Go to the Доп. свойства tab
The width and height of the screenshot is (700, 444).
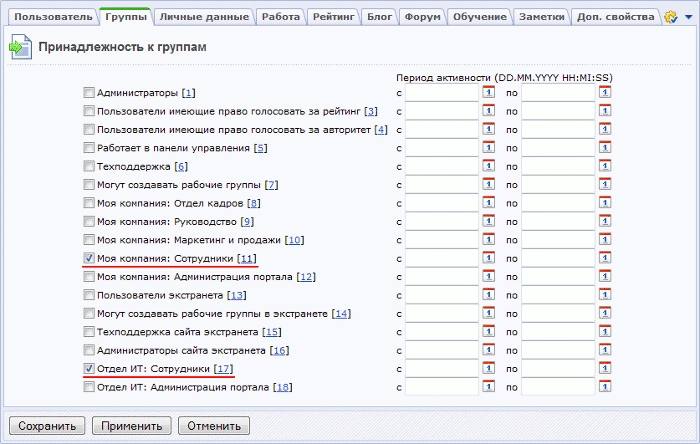point(617,17)
